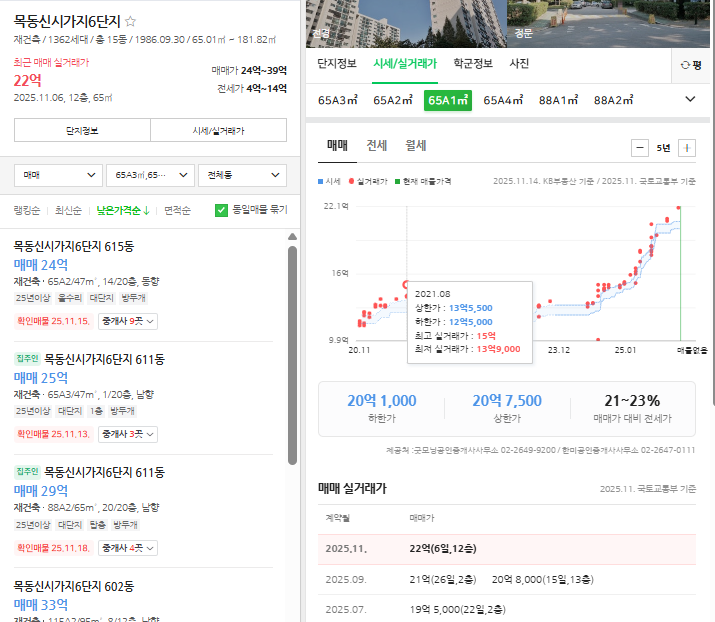Expand 중개사 9곳 for 615동 listing
The width and height of the screenshot is (715, 622).
128,321
